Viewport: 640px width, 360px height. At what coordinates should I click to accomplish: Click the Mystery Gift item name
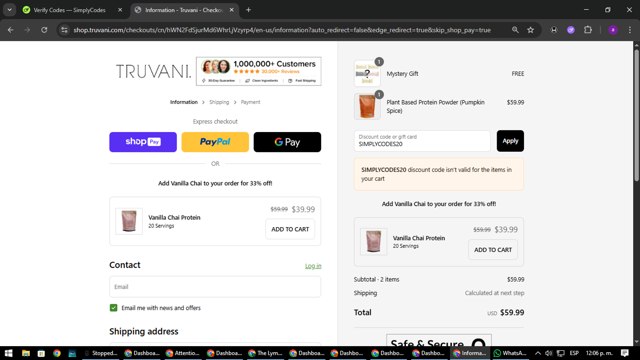click(x=402, y=73)
